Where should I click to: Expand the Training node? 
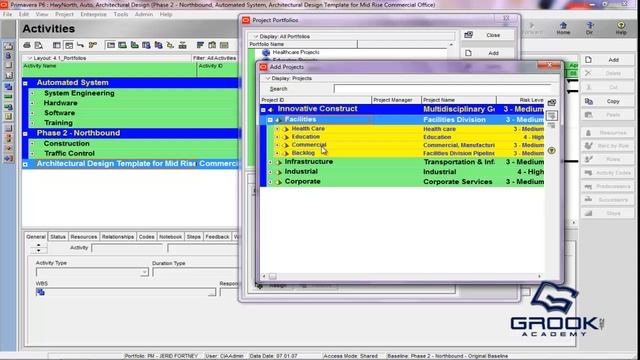pyautogui.click(x=33, y=123)
